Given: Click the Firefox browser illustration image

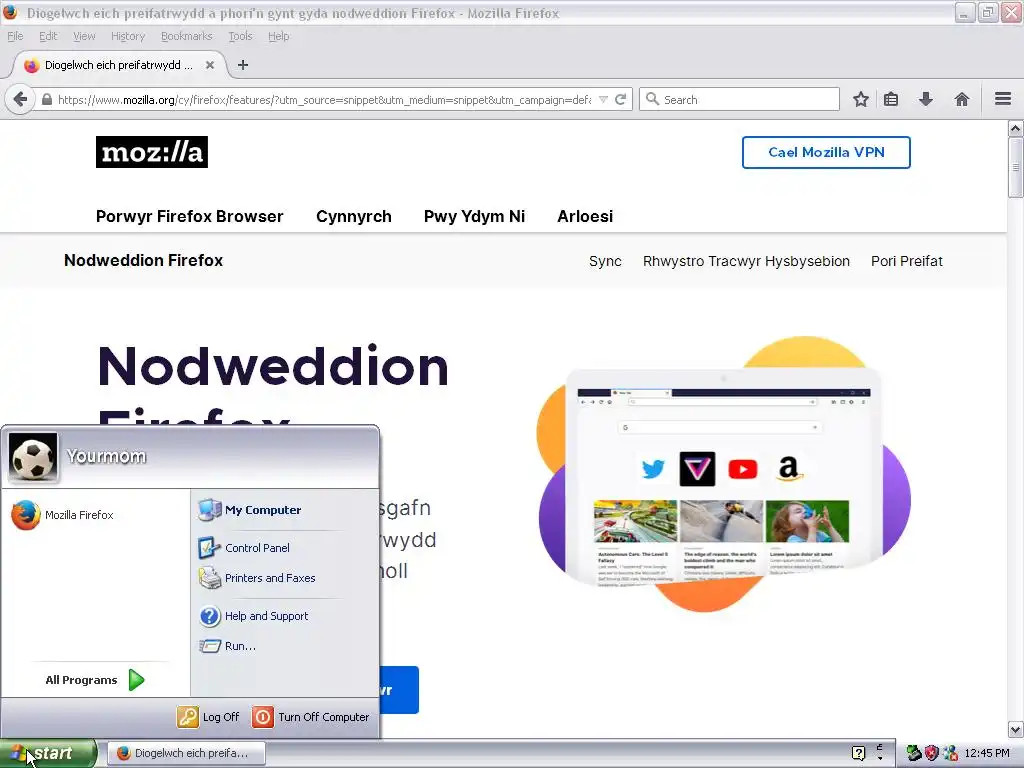Looking at the screenshot, I should tap(724, 475).
